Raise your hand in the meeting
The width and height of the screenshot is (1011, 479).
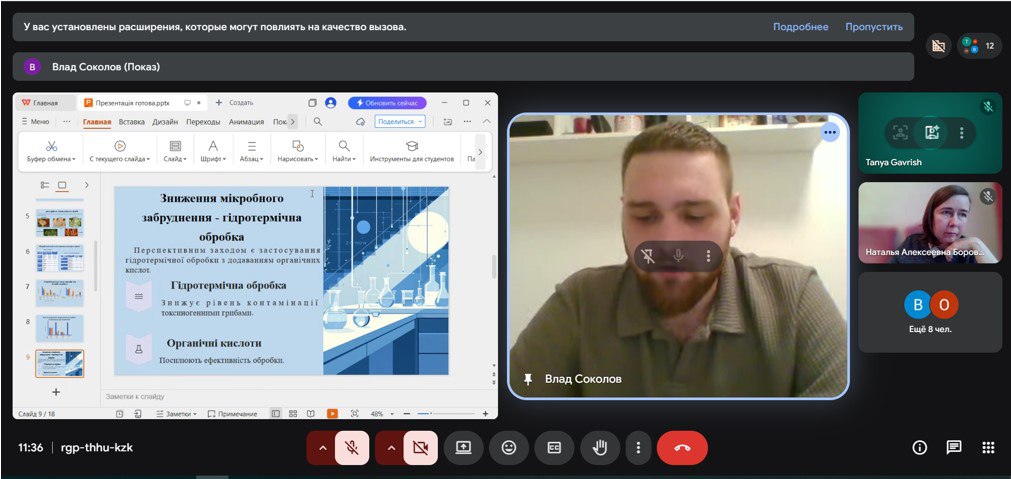click(600, 448)
